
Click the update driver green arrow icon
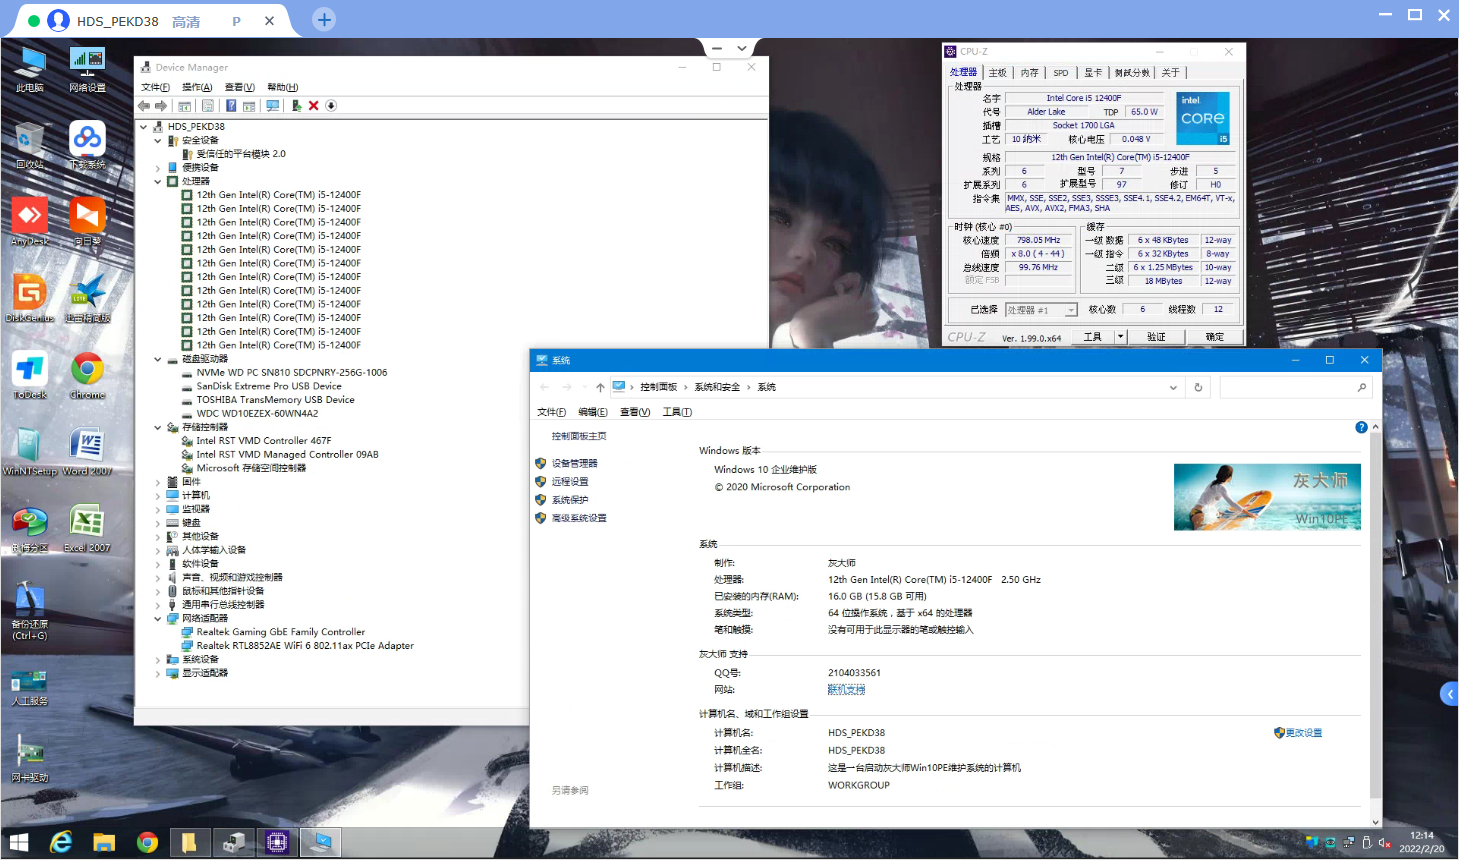pos(296,106)
